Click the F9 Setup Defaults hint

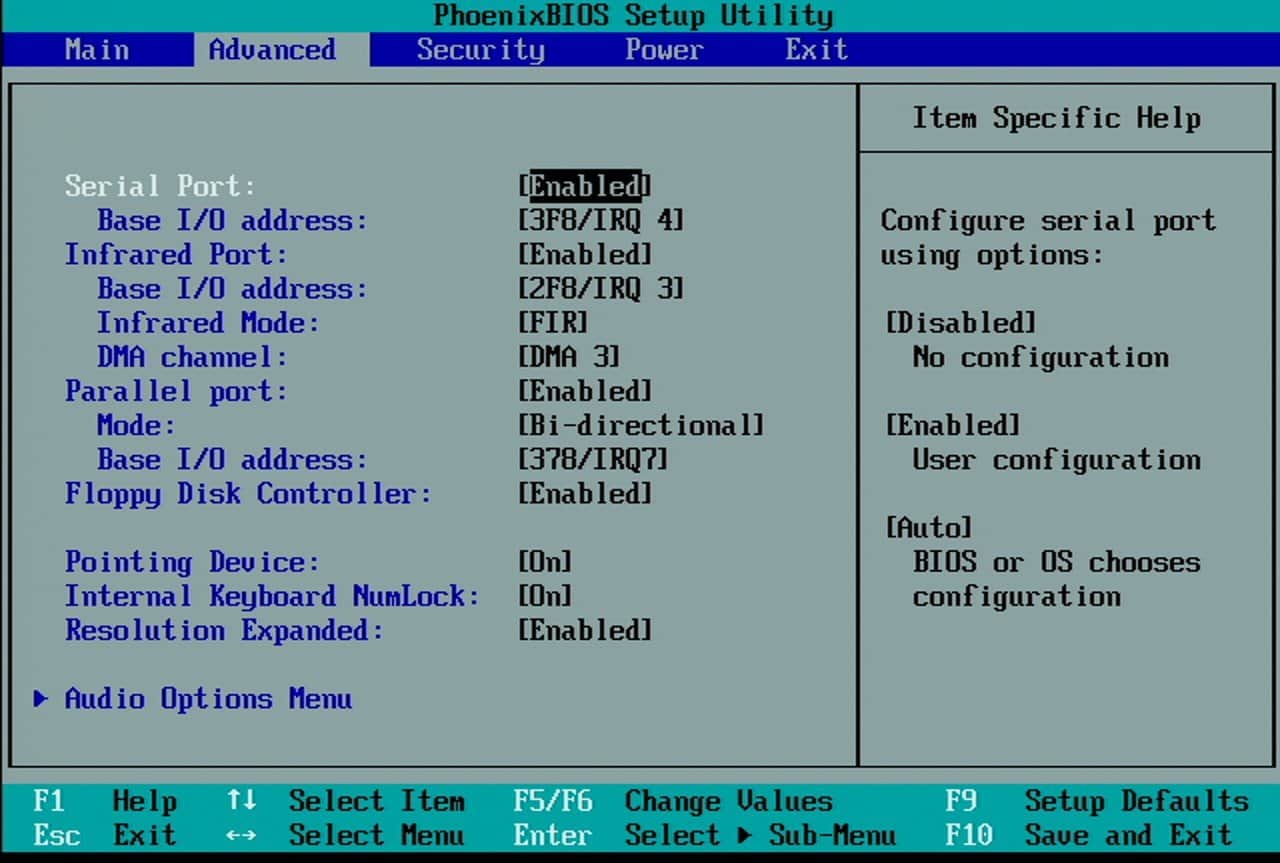pos(1097,801)
